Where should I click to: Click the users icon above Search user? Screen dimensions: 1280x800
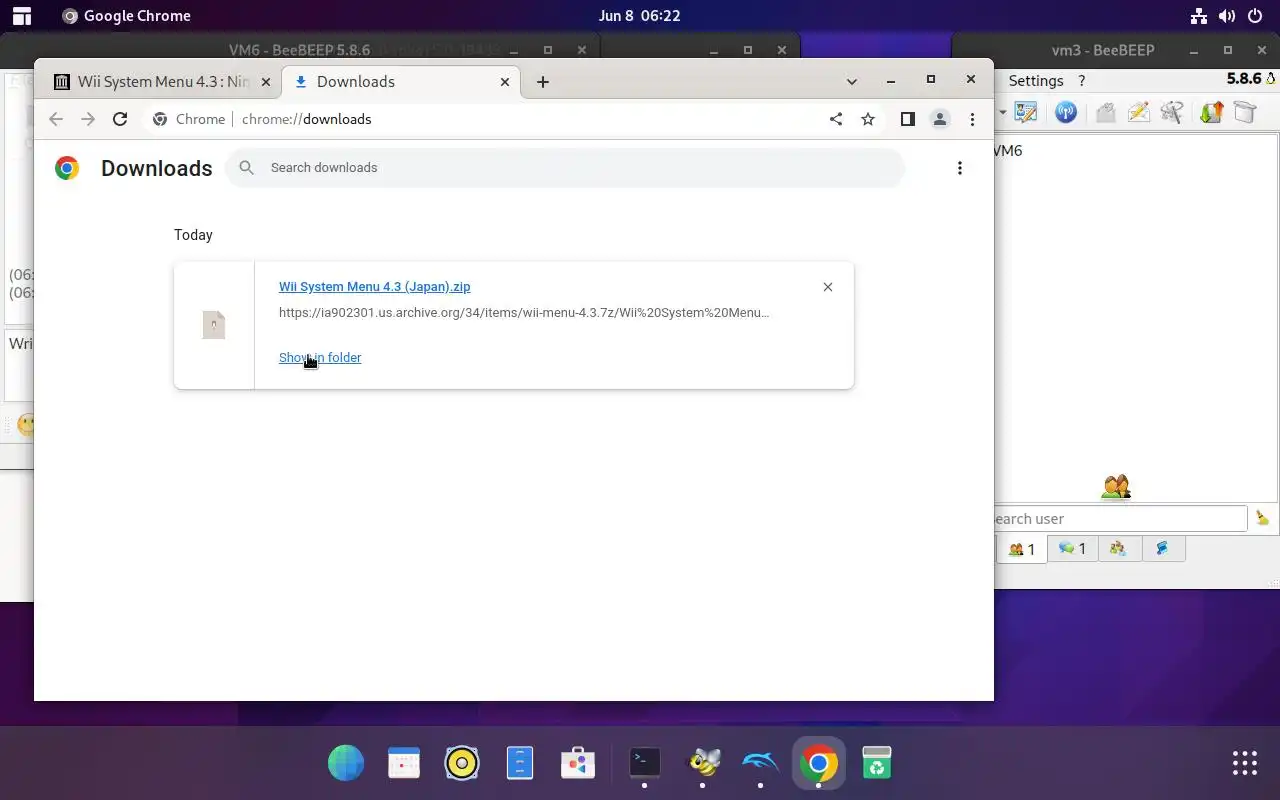[x=1116, y=487]
